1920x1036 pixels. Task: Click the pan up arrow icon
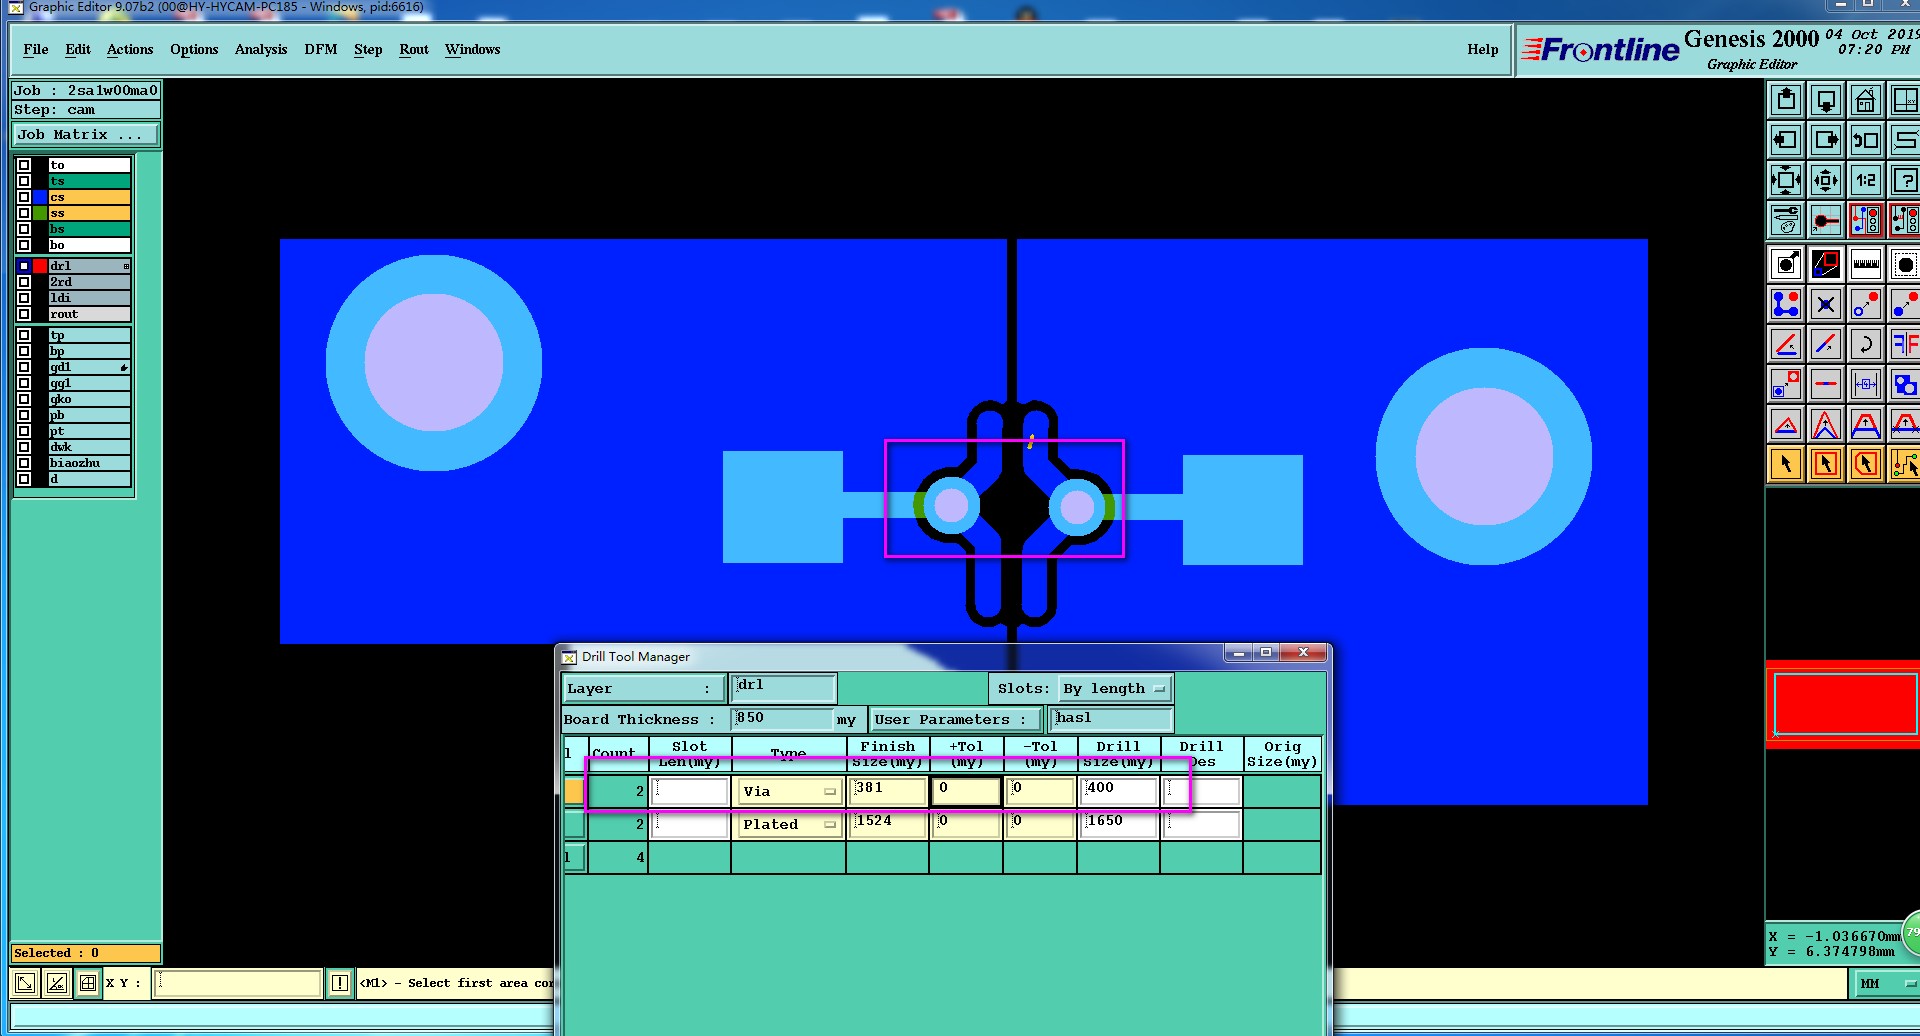[1786, 101]
